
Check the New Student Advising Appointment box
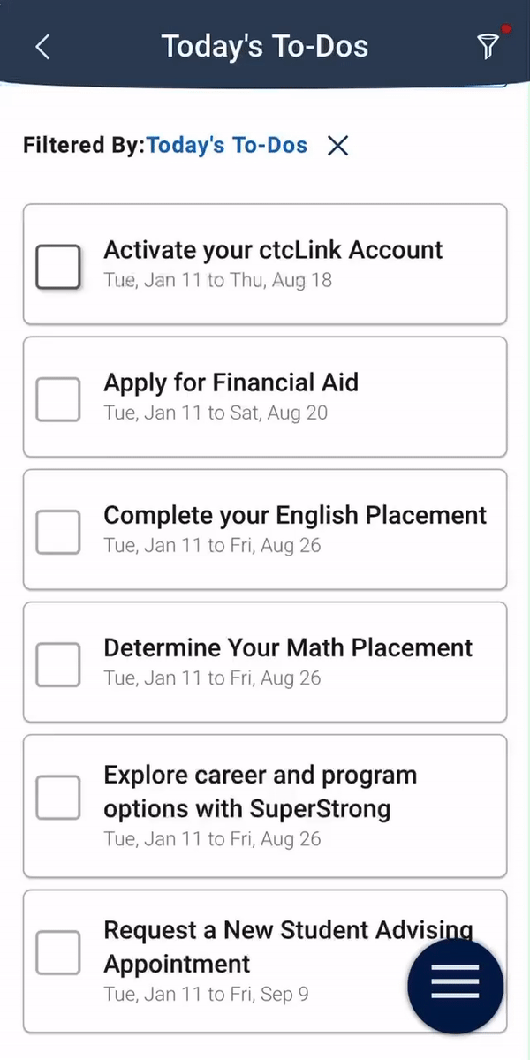coord(57,953)
